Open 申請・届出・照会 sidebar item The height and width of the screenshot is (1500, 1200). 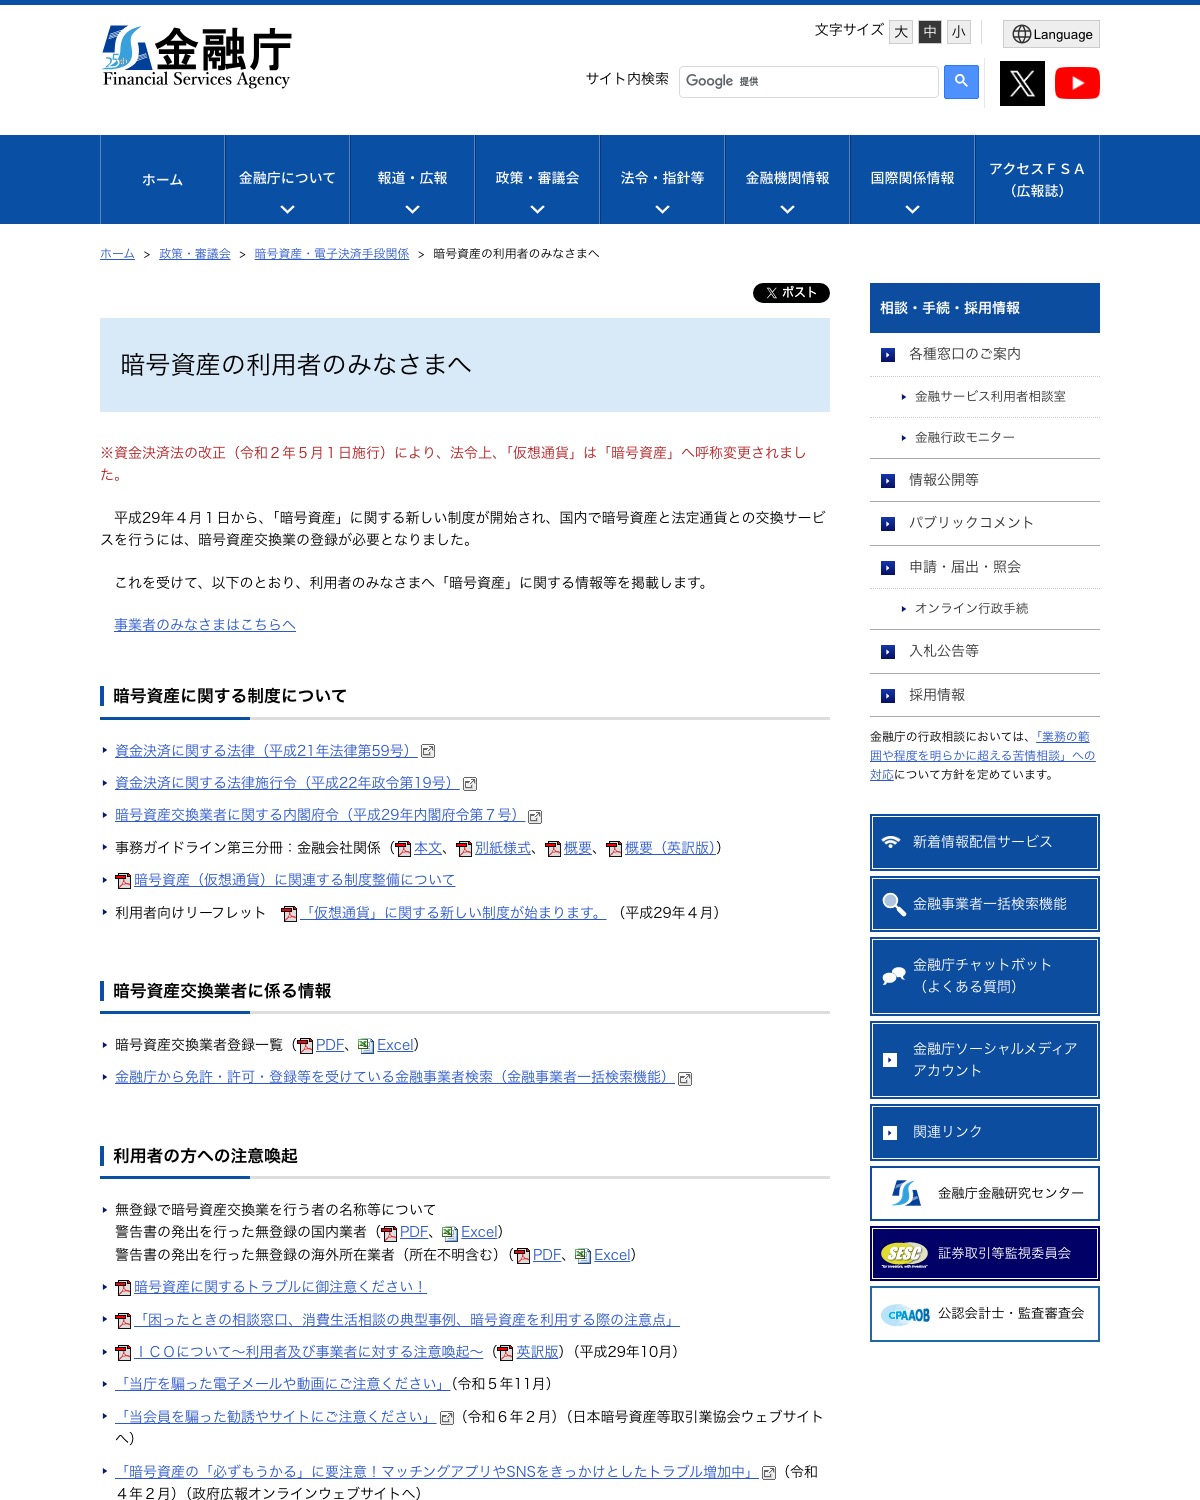pyautogui.click(x=985, y=567)
